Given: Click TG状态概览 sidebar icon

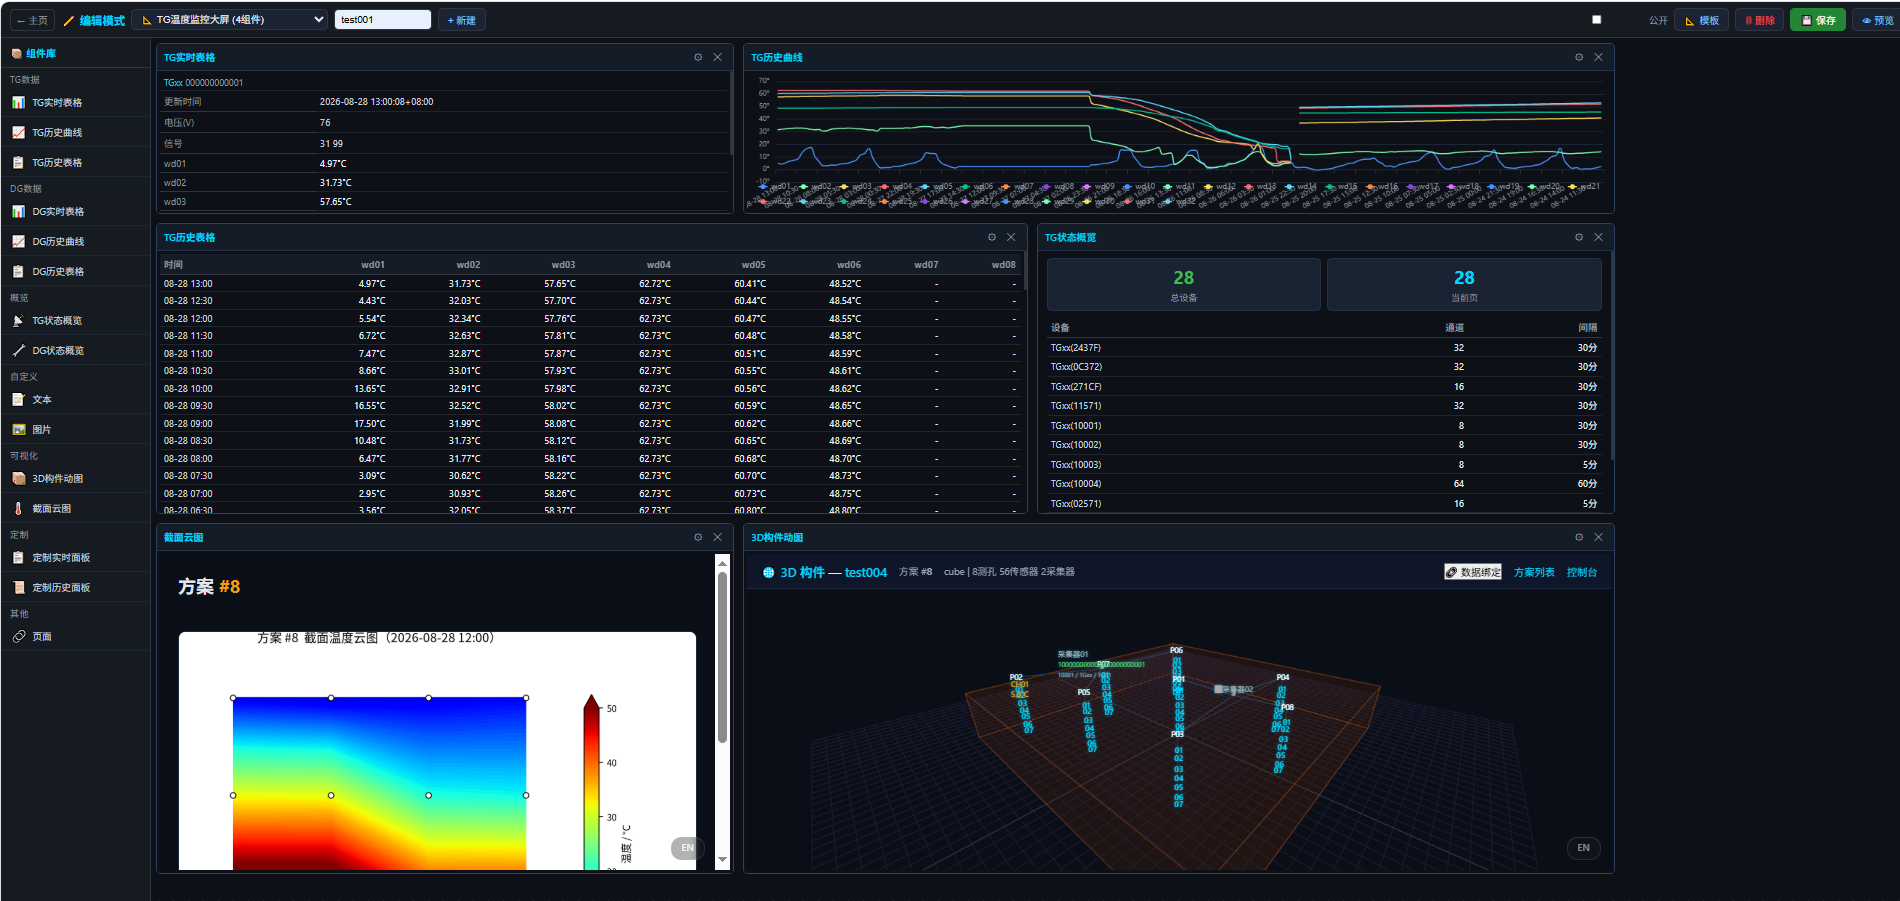Looking at the screenshot, I should pyautogui.click(x=18, y=321).
